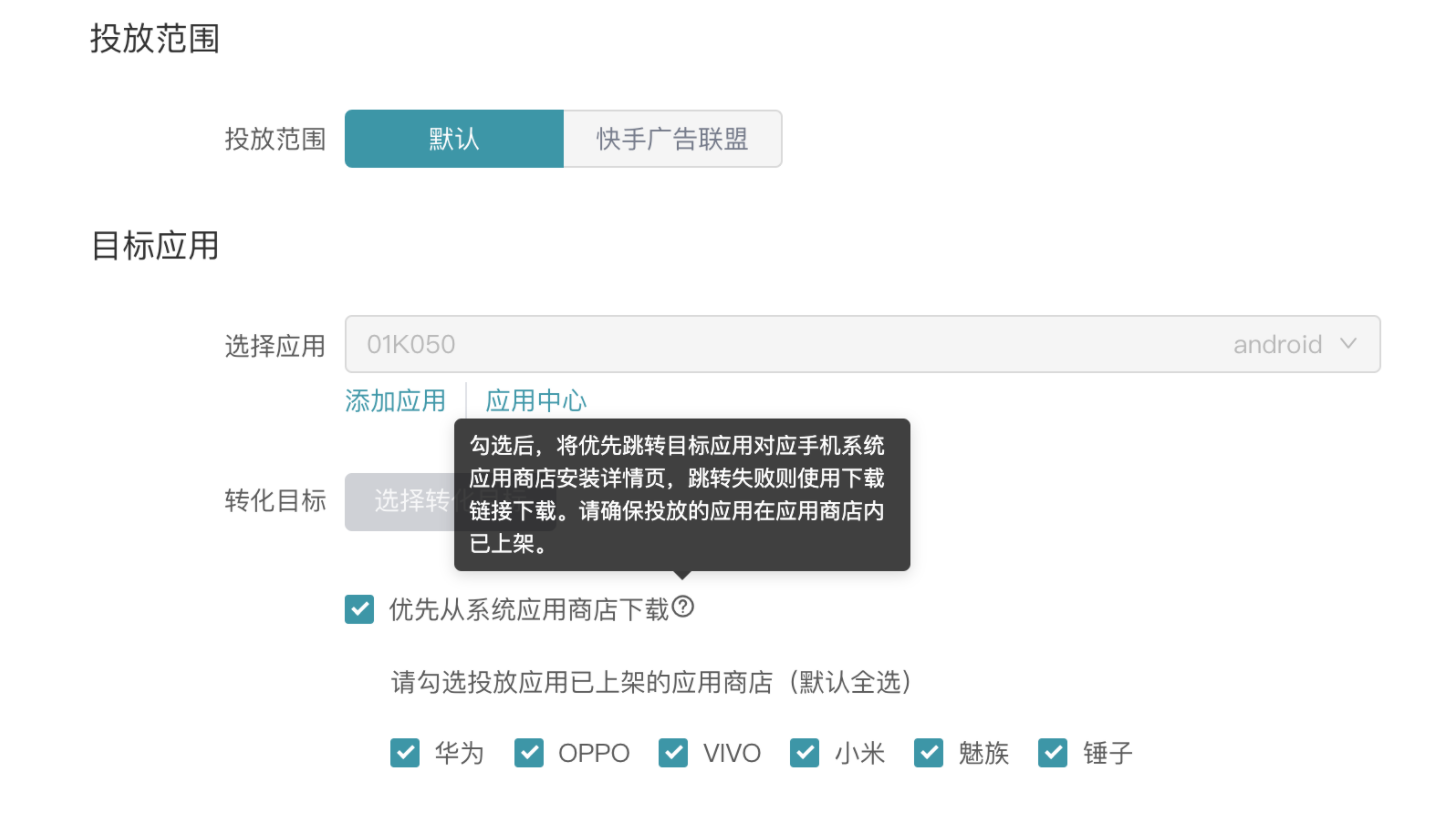Viewport: 1438px width, 818px height.
Task: Switch to the 快手广告联盟 tab
Action: (x=672, y=139)
